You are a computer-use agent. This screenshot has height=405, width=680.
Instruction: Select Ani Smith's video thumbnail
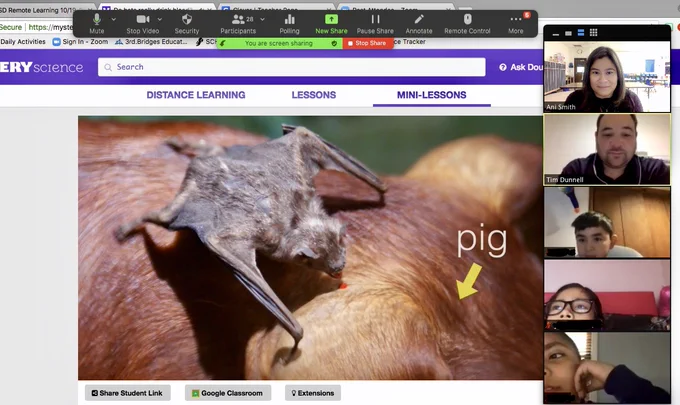[607, 77]
